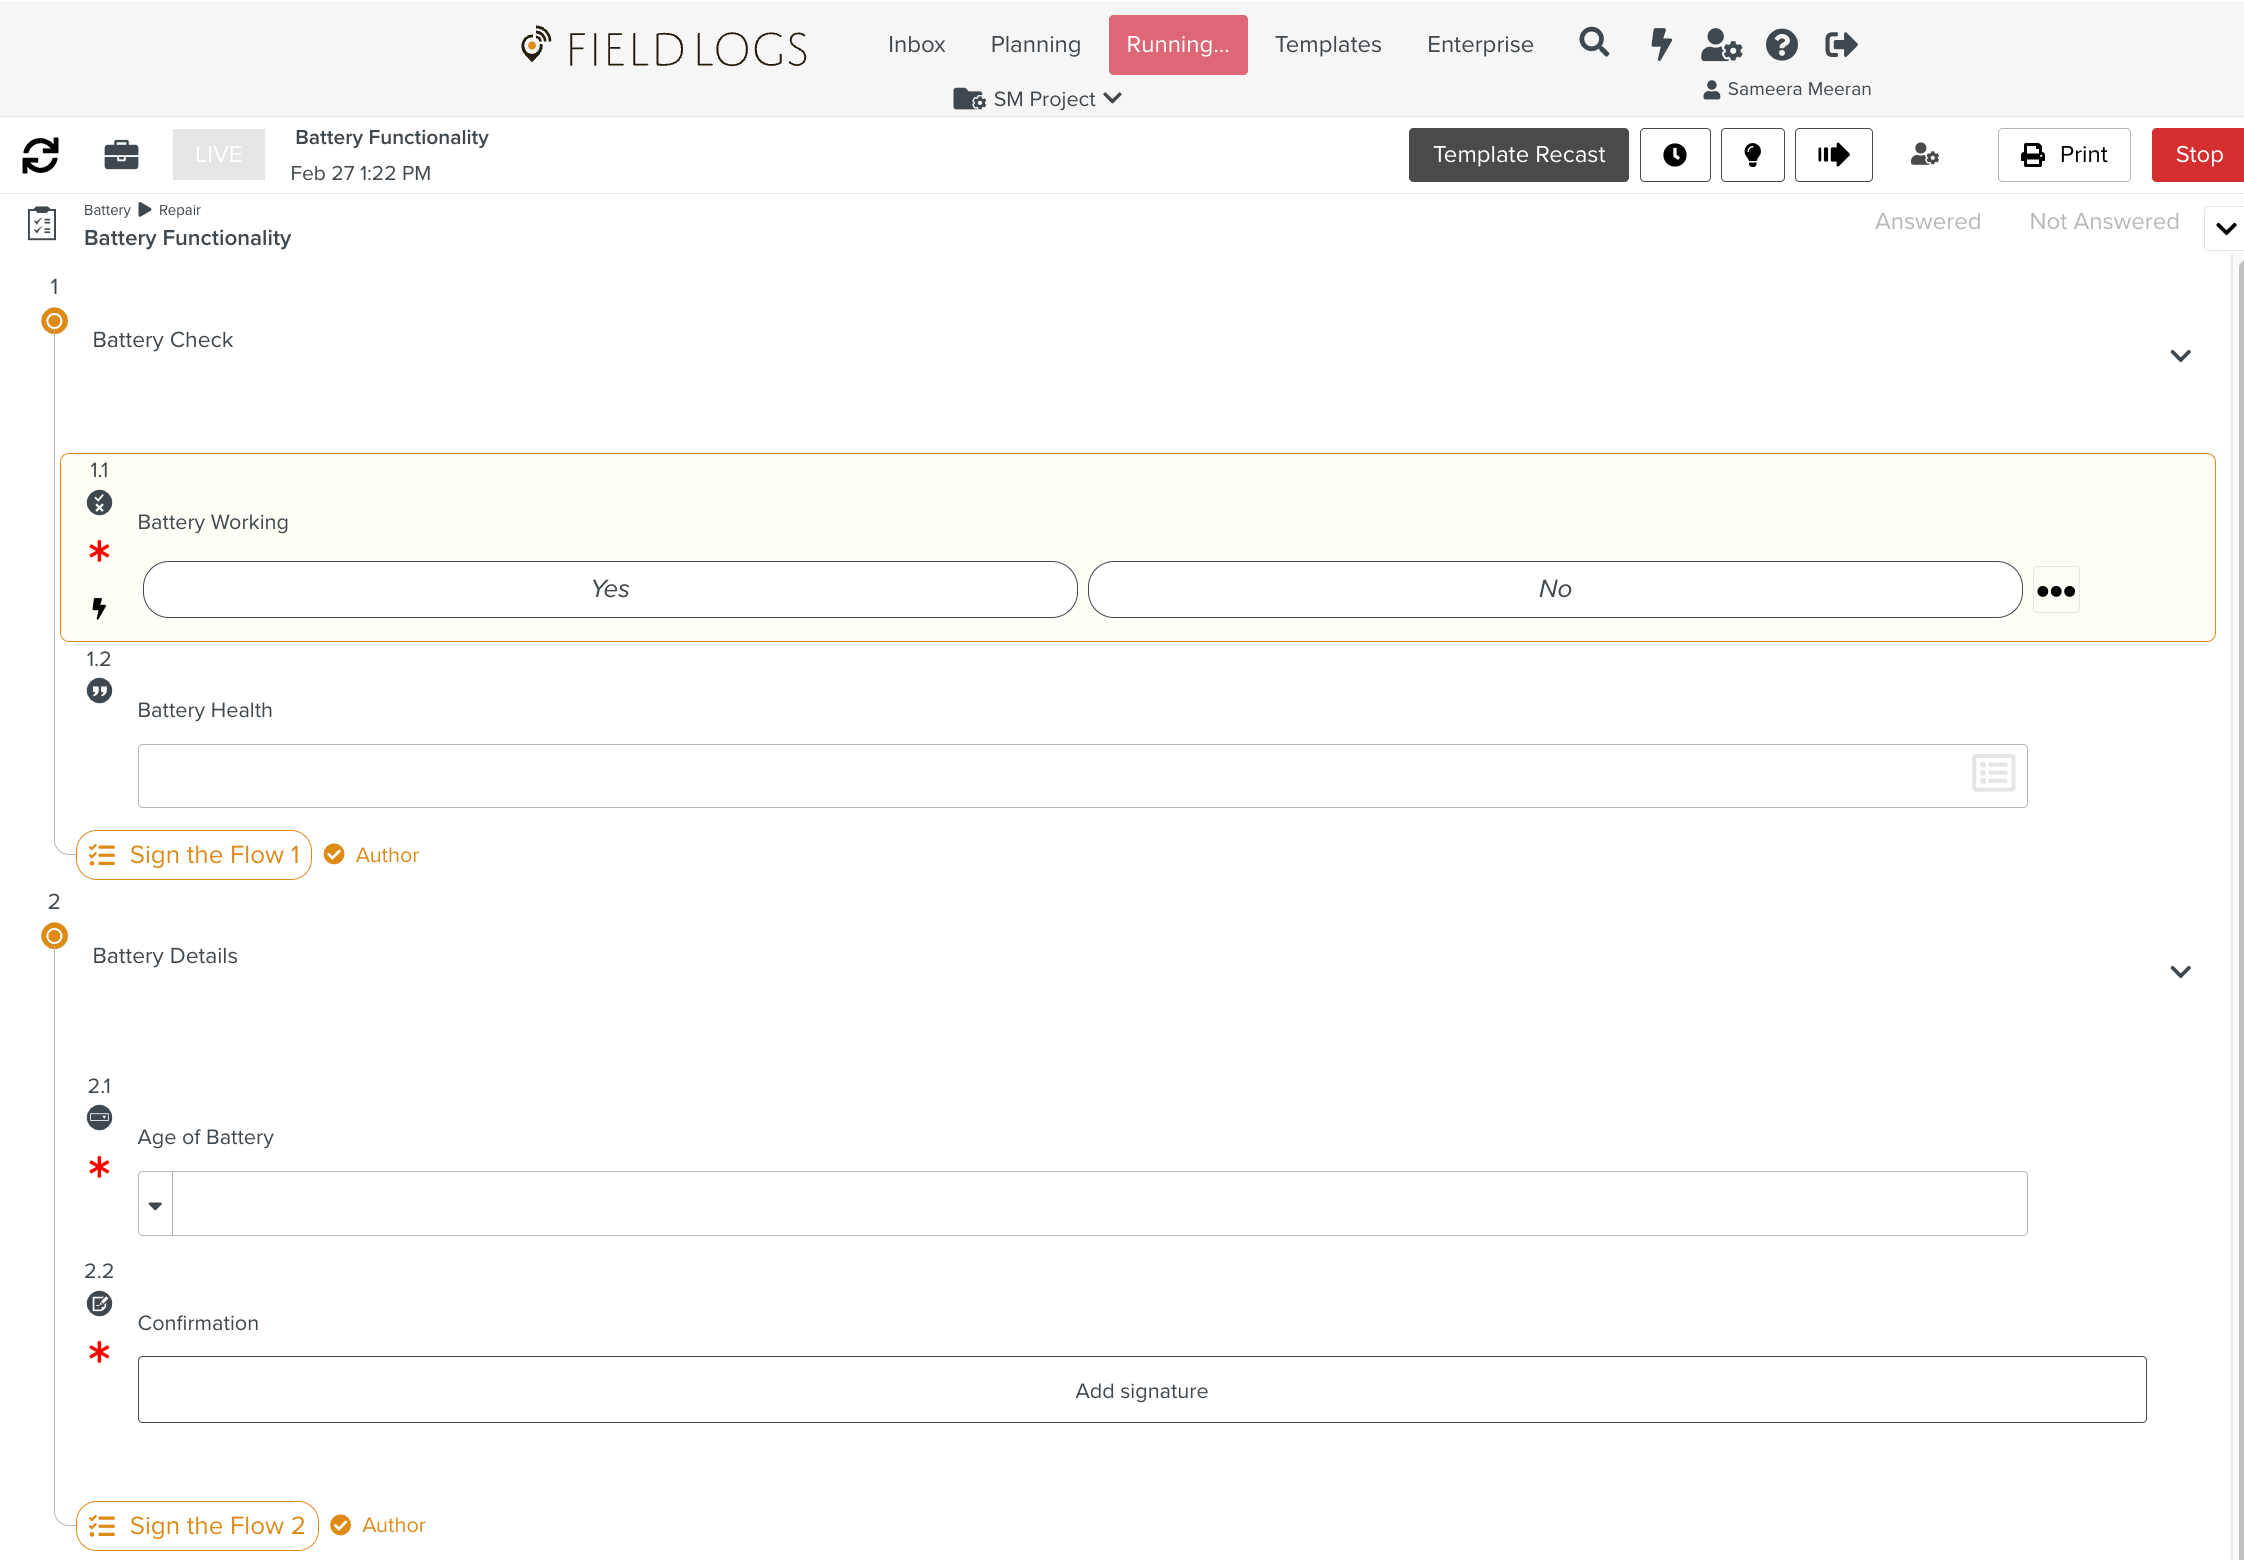Click the Author checkmark for Sign the Flow 1
Viewport: 2244px width, 1560px height.
334,854
